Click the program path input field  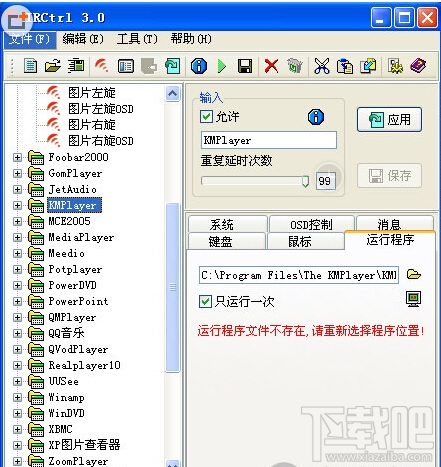(299, 275)
